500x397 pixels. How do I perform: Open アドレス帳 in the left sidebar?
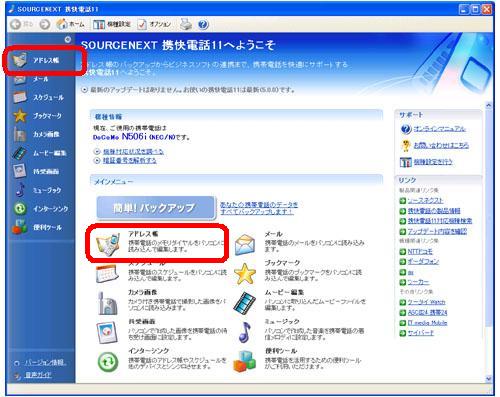point(37,60)
